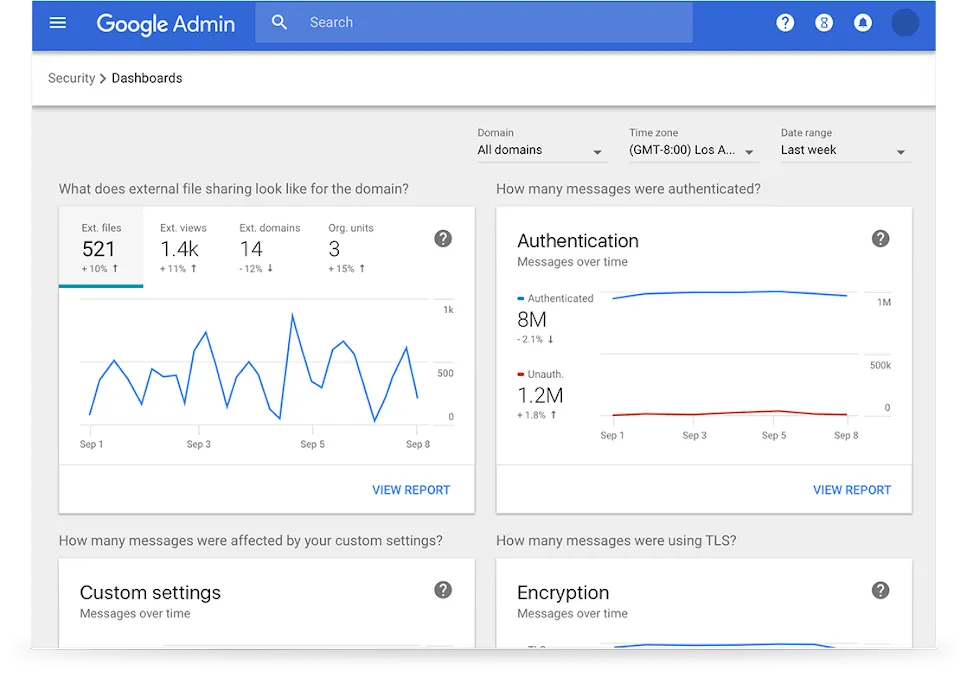
Task: Click help icon on Custom settings card
Action: 443,590
